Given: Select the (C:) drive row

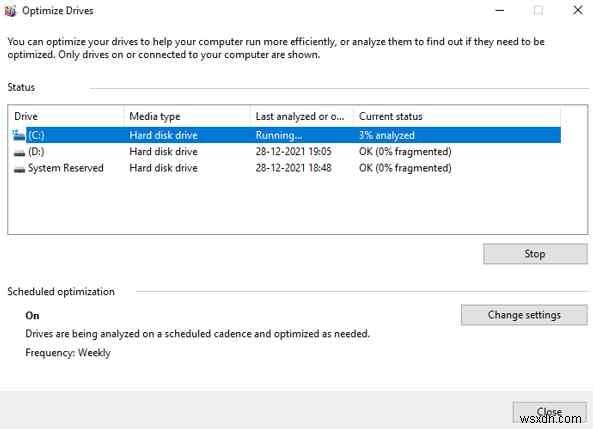Looking at the screenshot, I should 286,135.
